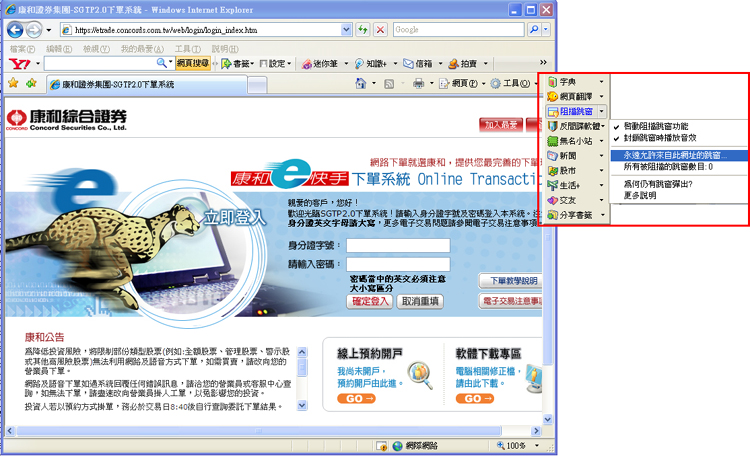Click the 反間諜軟體 anti-spyware item
Viewport: 750px width, 456px height.
574,126
